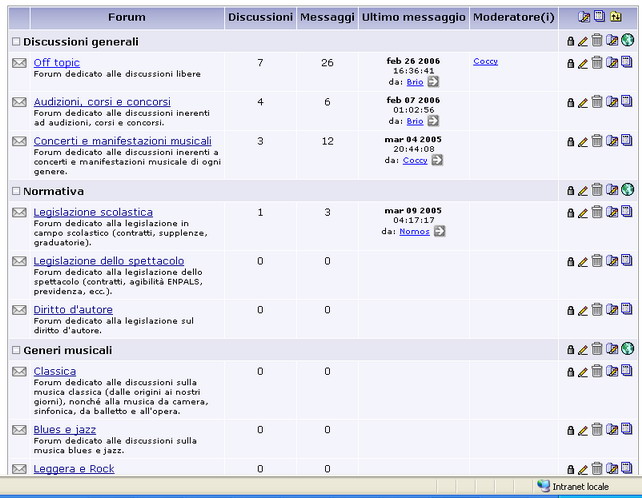Click the envelope icon beside Blues e jazz
This screenshot has height=498, width=642.
coord(19,430)
